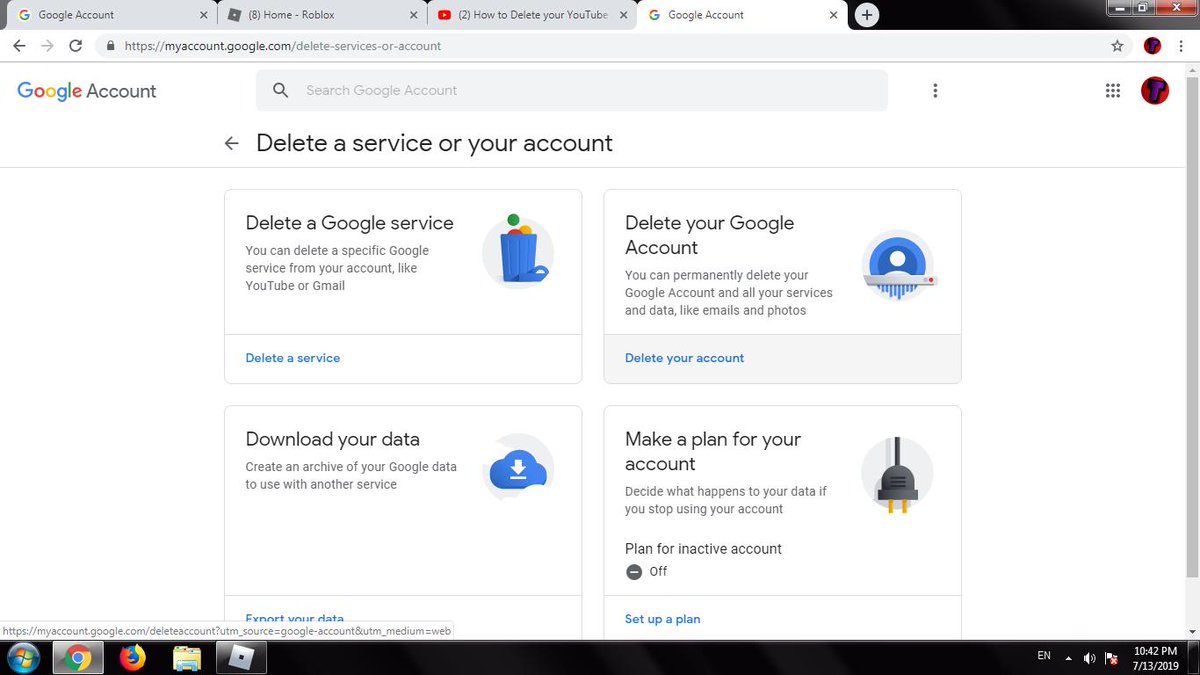Click the 'Delete your Google Account' heading
Image resolution: width=1200 pixels, height=675 pixels.
pyautogui.click(x=710, y=235)
